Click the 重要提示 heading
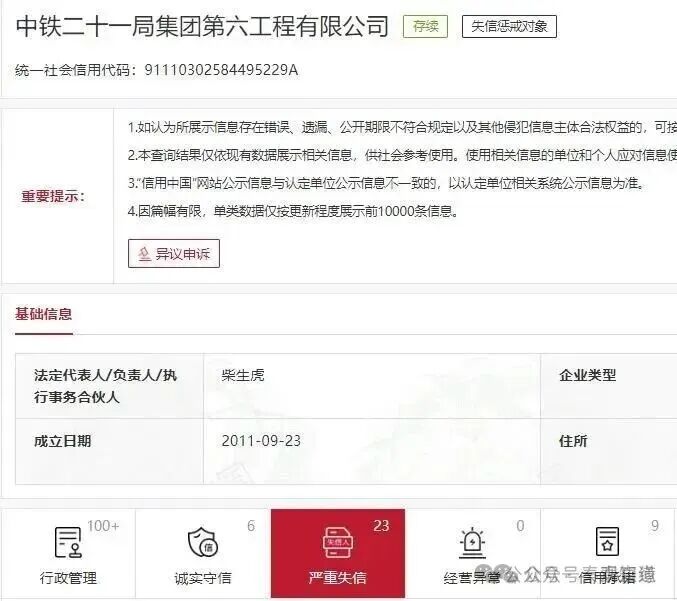The width and height of the screenshot is (677, 601). point(54,196)
